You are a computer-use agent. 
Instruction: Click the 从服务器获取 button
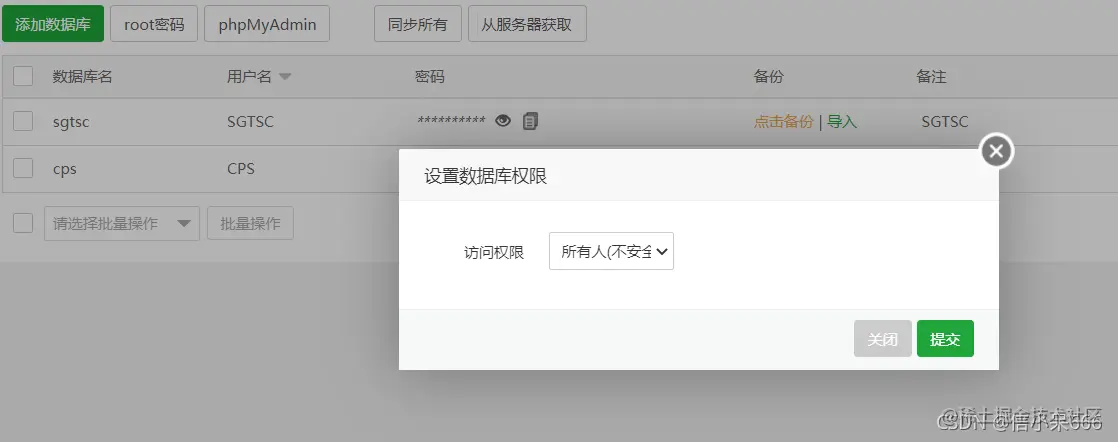tap(527, 24)
